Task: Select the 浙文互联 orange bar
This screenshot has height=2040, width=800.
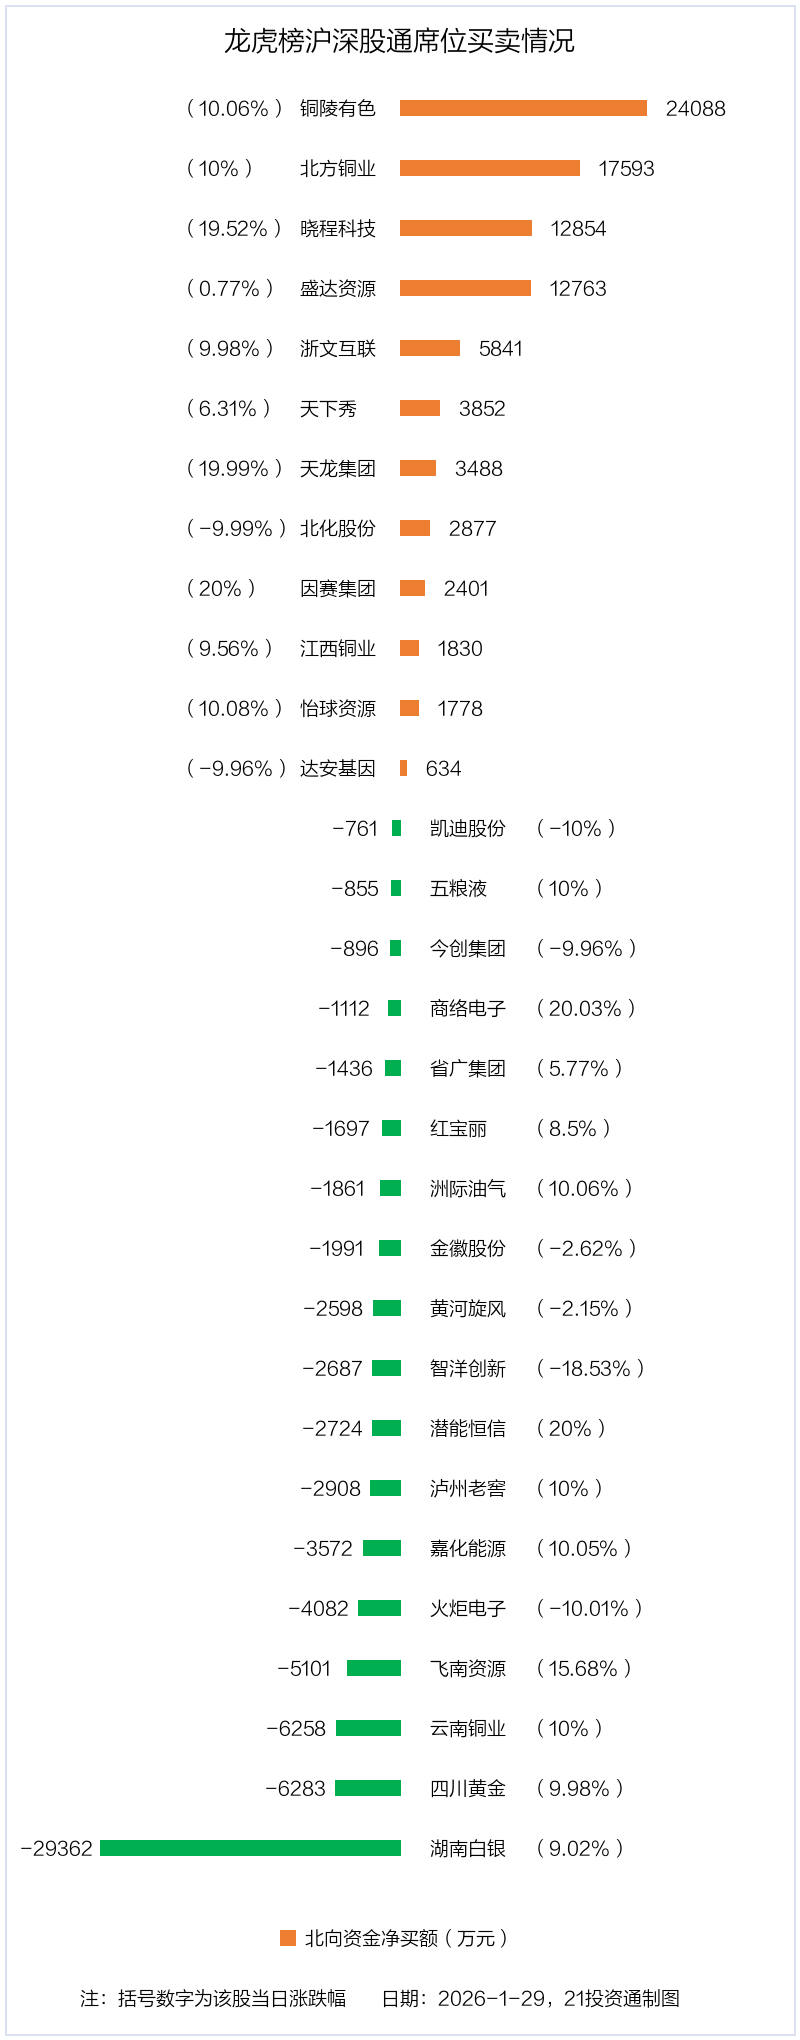Action: coord(430,348)
